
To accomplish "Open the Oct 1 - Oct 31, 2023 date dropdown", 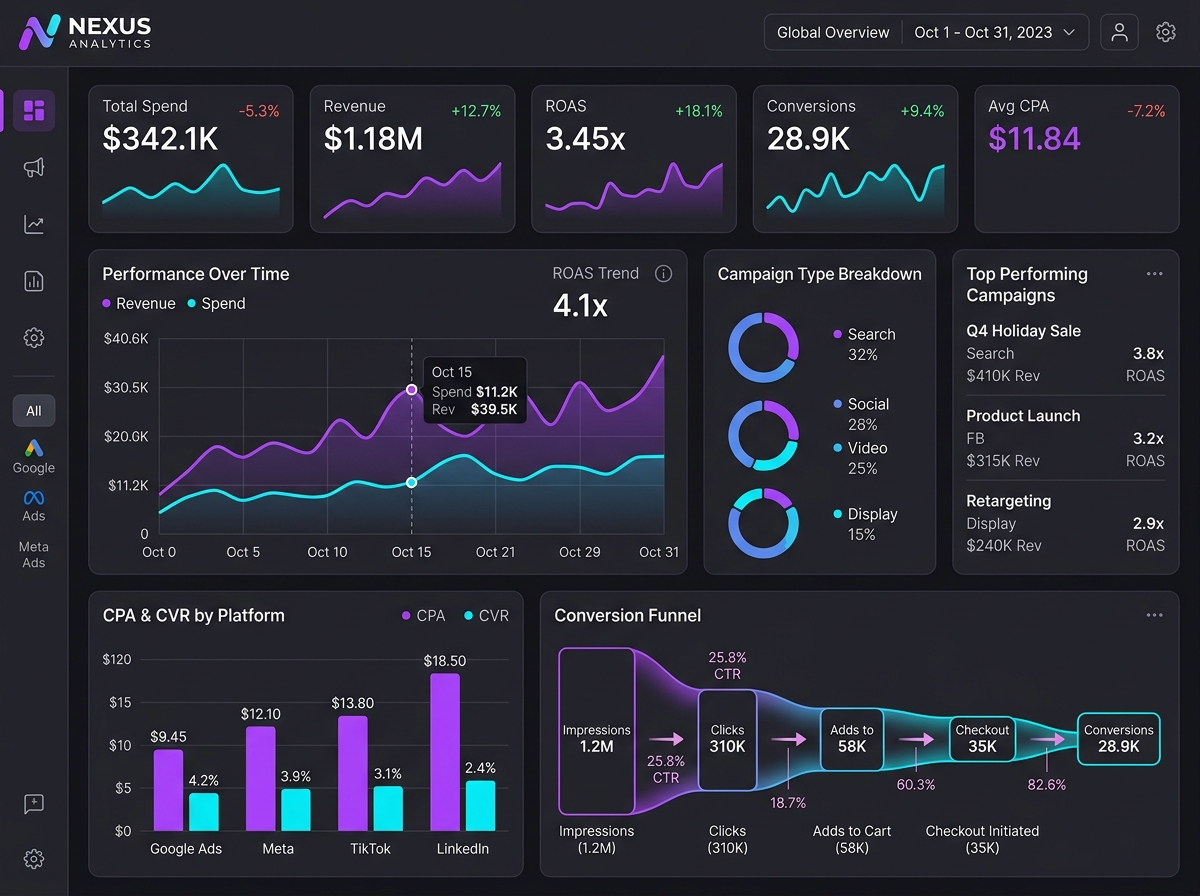I will [995, 32].
